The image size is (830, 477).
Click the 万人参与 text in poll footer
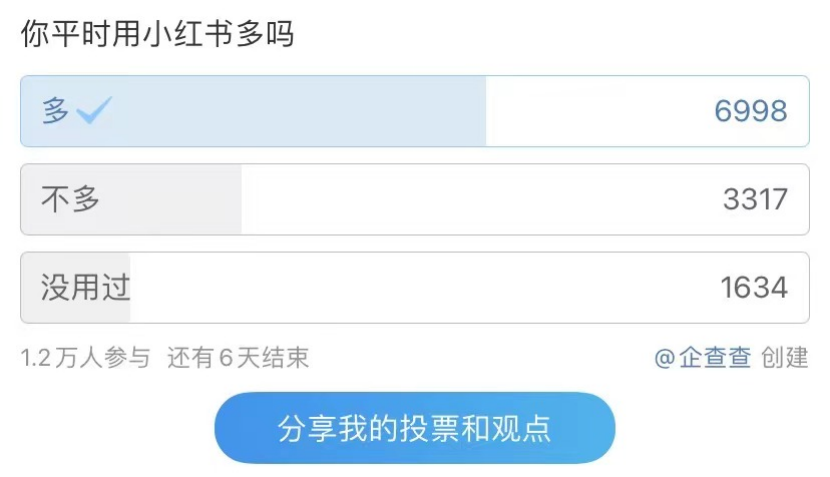coord(102,358)
